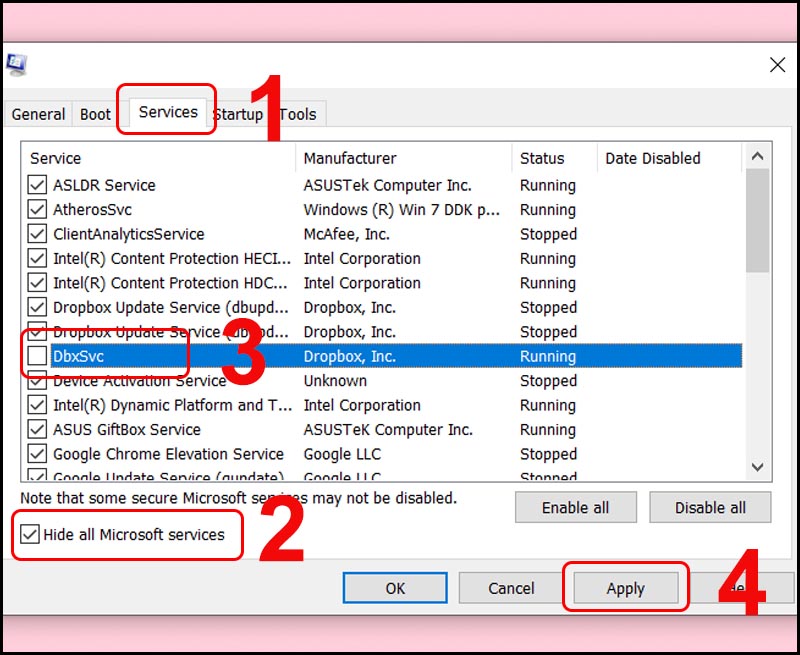Click the Apply button
Screen dimensions: 800x655
[626, 588]
